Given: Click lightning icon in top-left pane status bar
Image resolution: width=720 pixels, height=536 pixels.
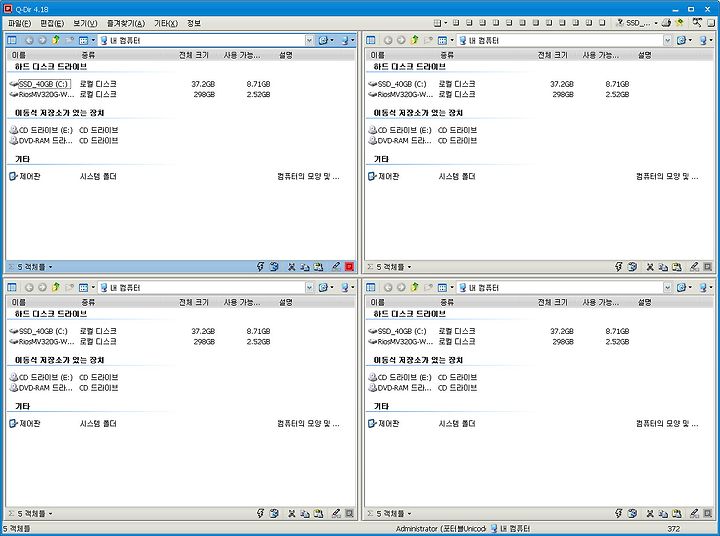Looking at the screenshot, I should (260, 266).
